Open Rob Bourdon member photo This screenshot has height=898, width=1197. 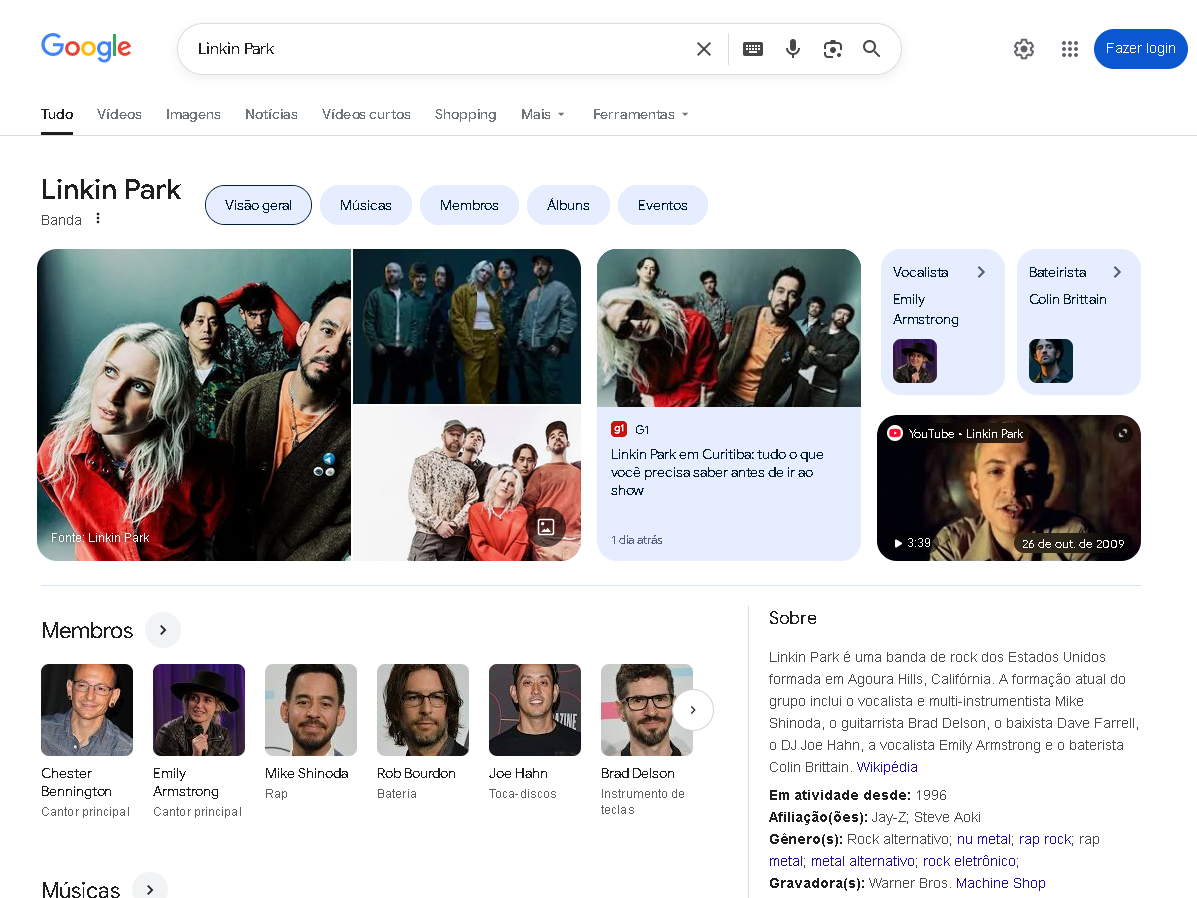point(423,709)
